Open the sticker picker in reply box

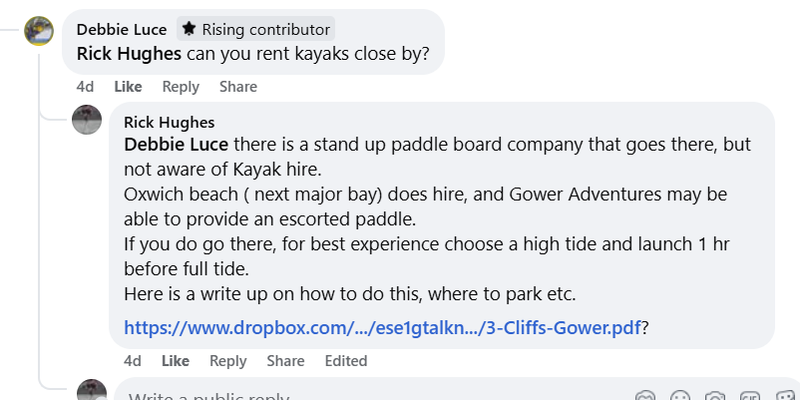(785, 396)
